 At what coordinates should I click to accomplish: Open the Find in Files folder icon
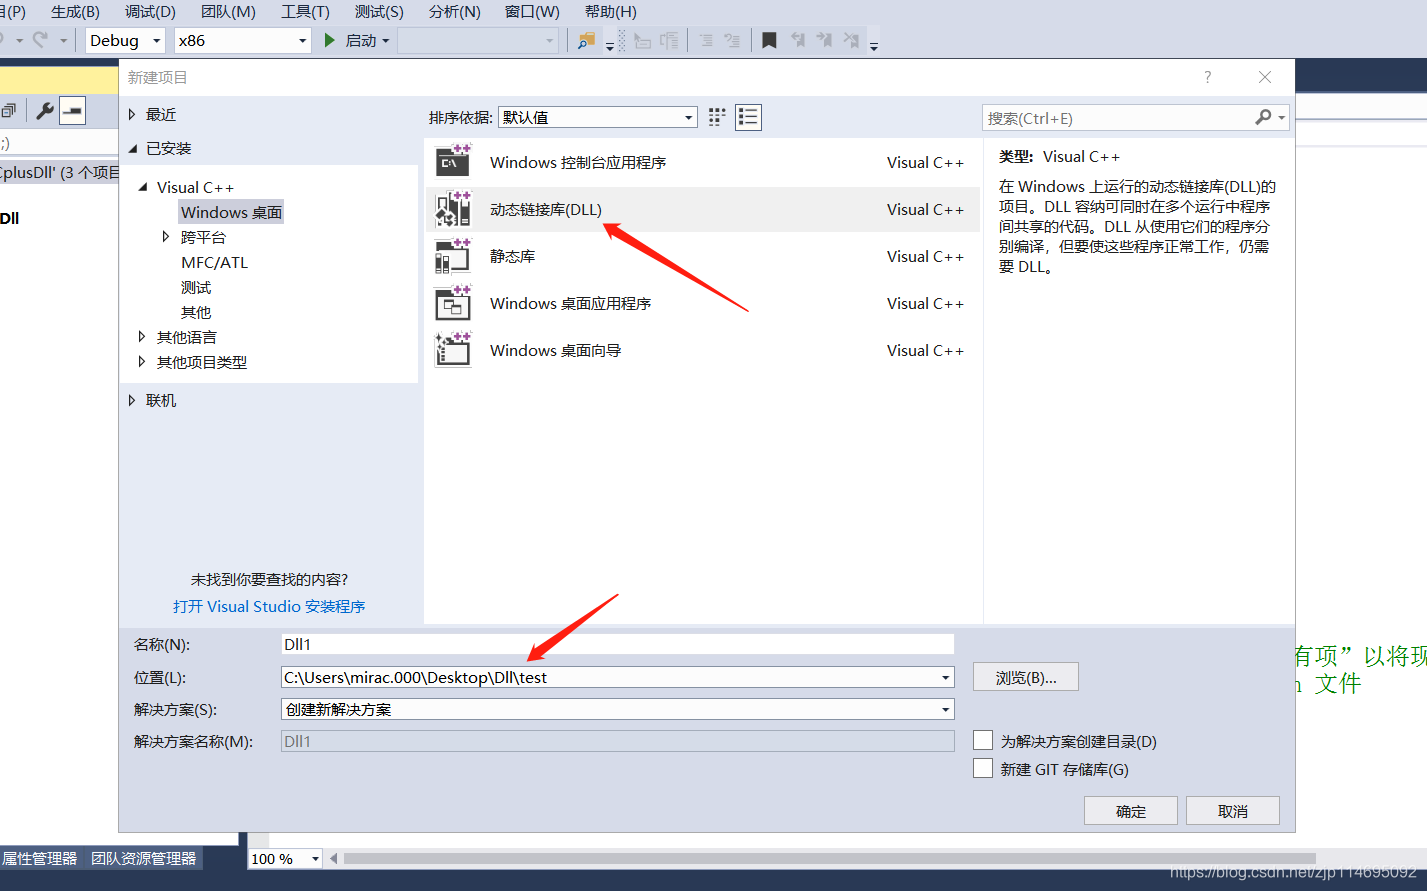[587, 40]
